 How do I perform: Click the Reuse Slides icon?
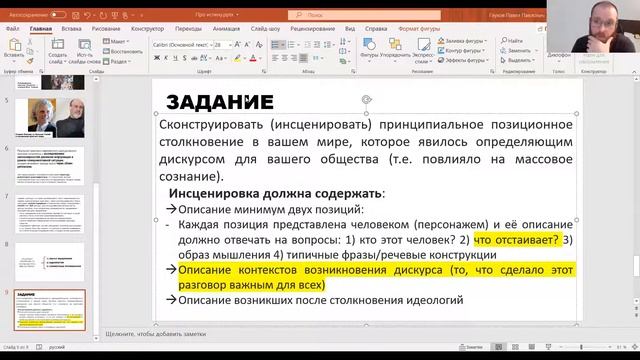coord(84,44)
